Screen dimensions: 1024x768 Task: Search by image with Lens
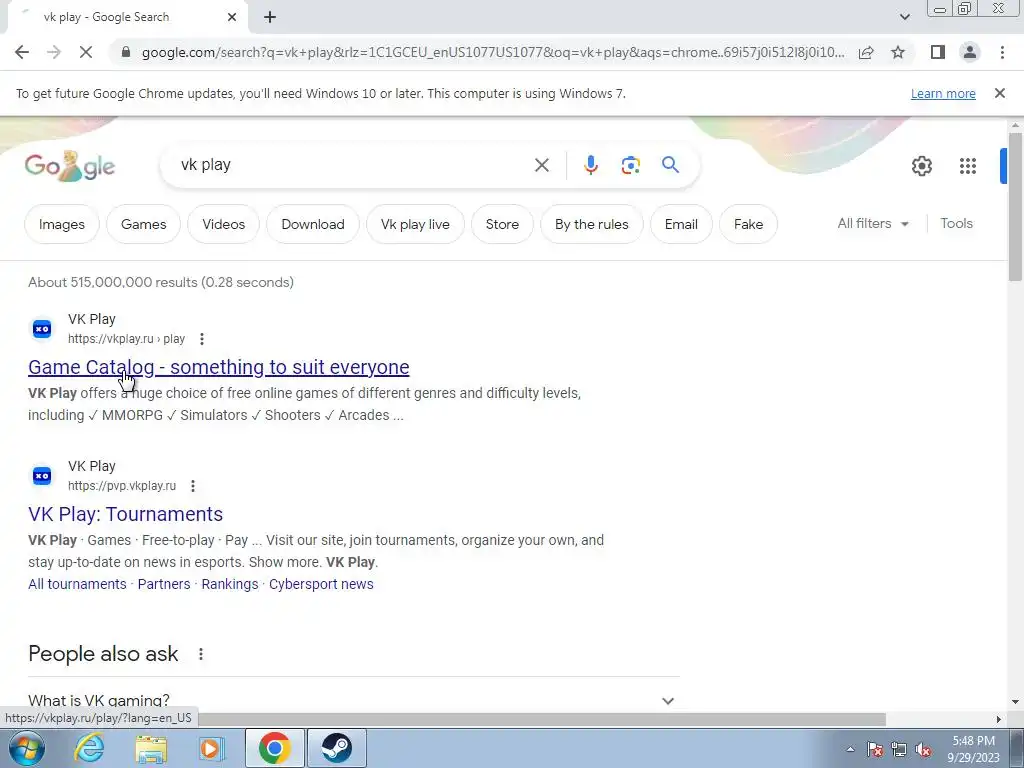(x=630, y=165)
